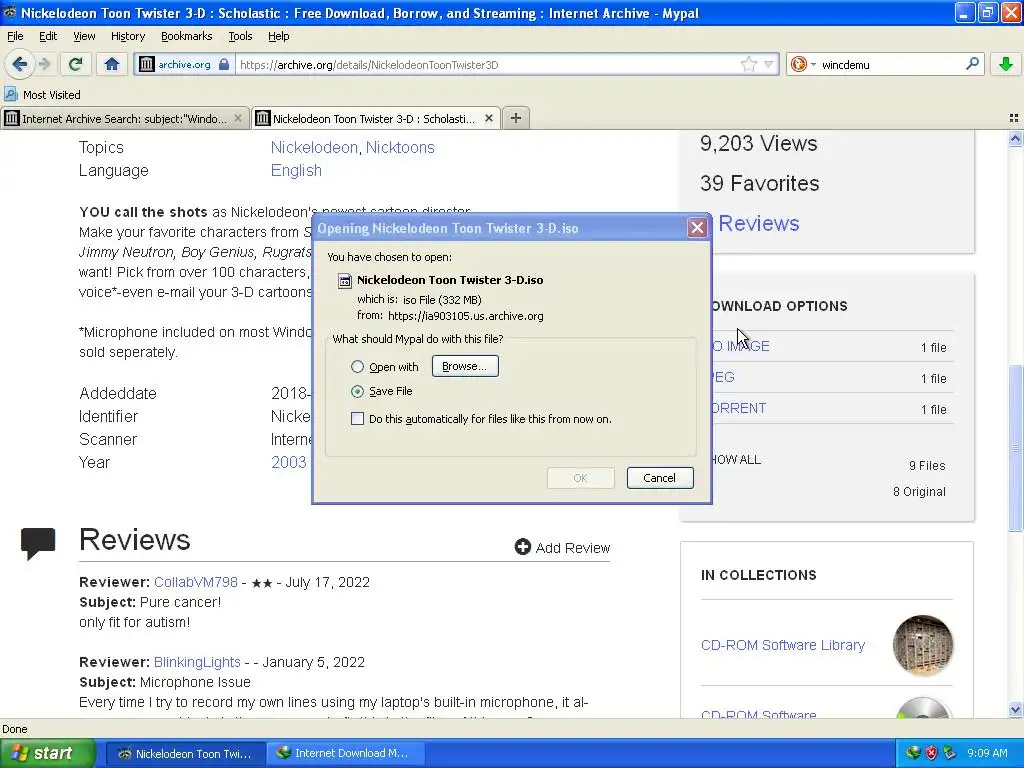1024x768 pixels.
Task: Switch to Internet Download Manager taskbar button
Action: coord(345,753)
